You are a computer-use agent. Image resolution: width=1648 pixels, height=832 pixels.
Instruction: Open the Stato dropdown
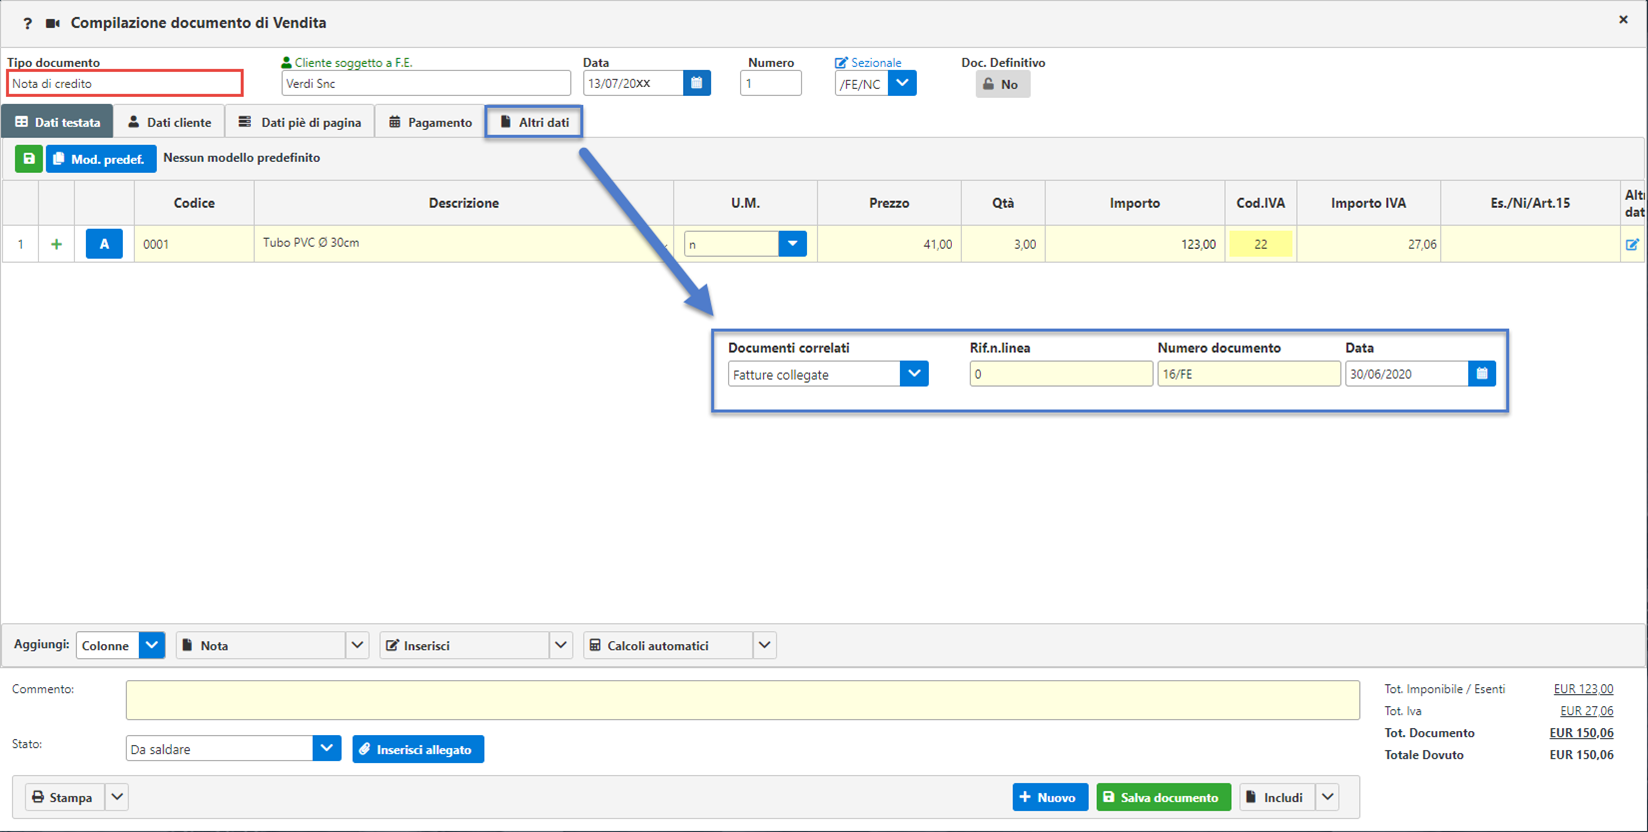point(326,749)
